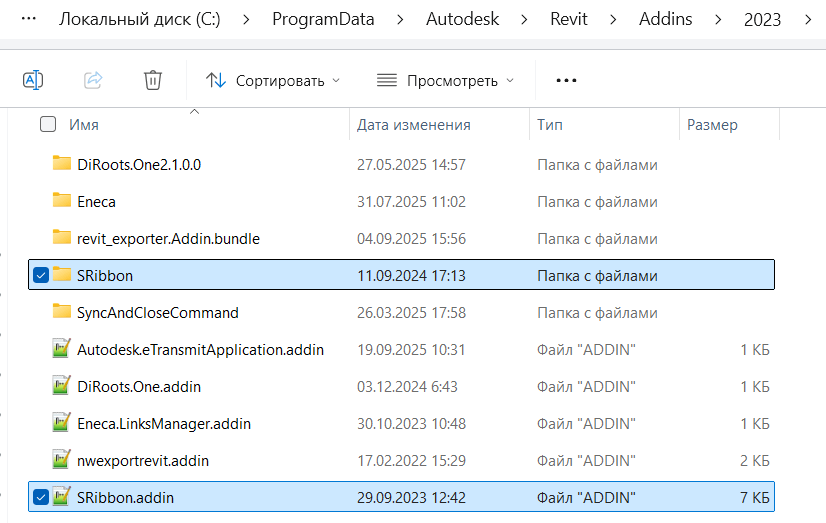The height and width of the screenshot is (523, 826).
Task: Select DiRoots.One2.1.0.0 folder icon
Action: [x=62, y=163]
